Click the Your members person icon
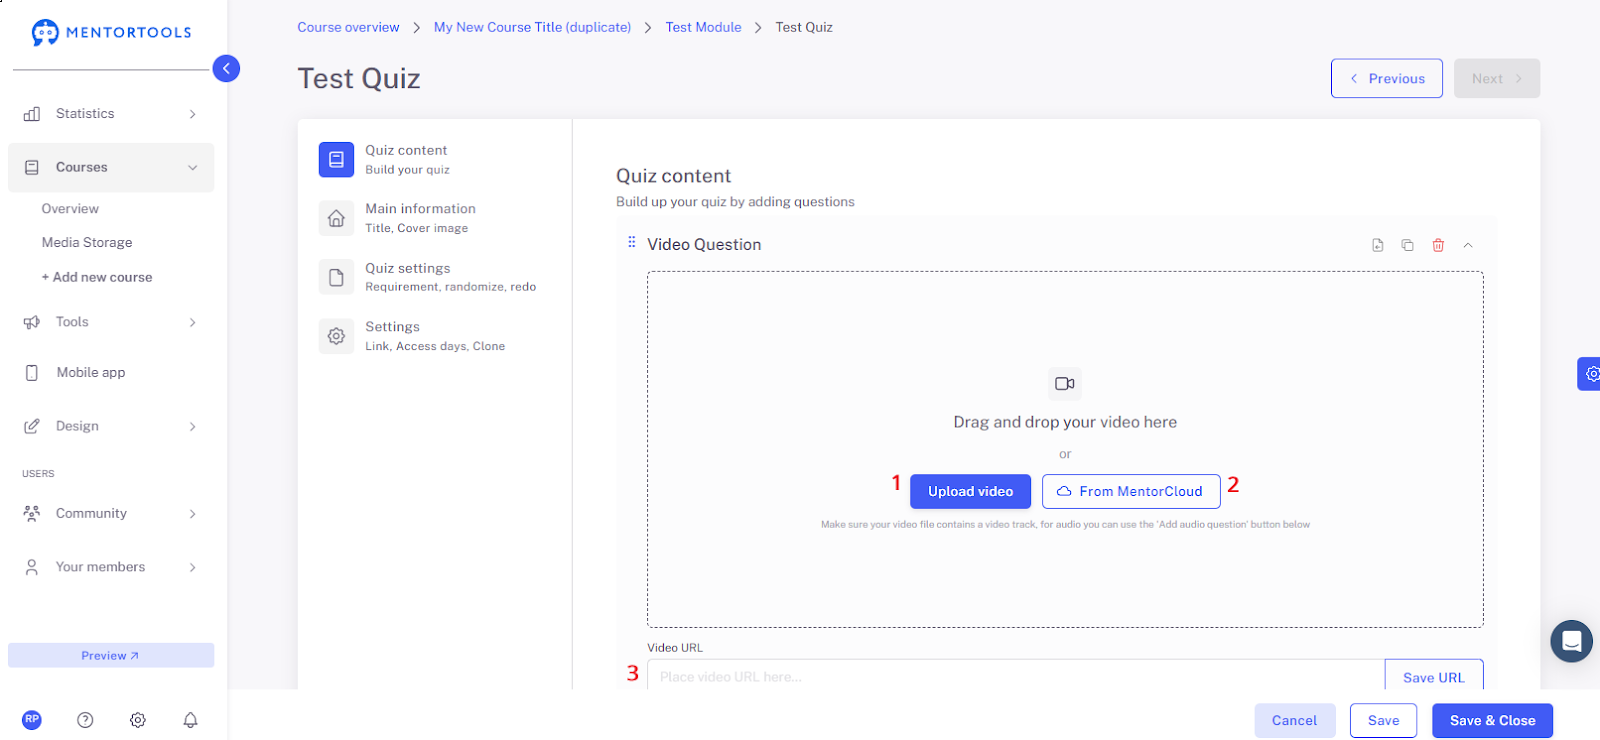 point(32,567)
